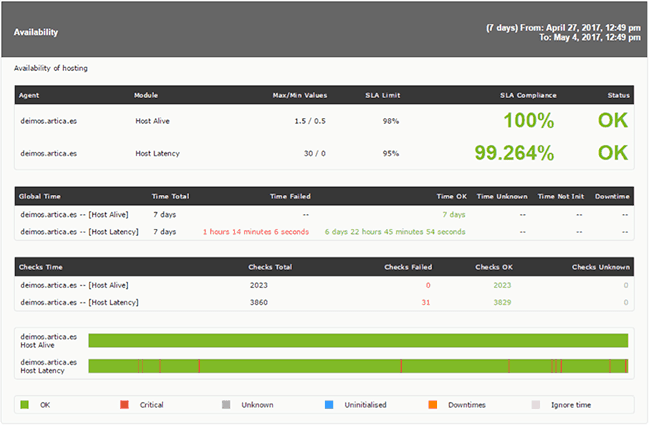Select the 100% SLA compliance value
Viewport: 650px width, 426px height.
[529, 121]
